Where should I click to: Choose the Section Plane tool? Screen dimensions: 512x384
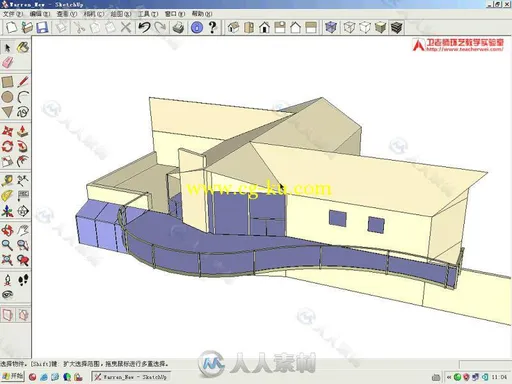[23, 211]
